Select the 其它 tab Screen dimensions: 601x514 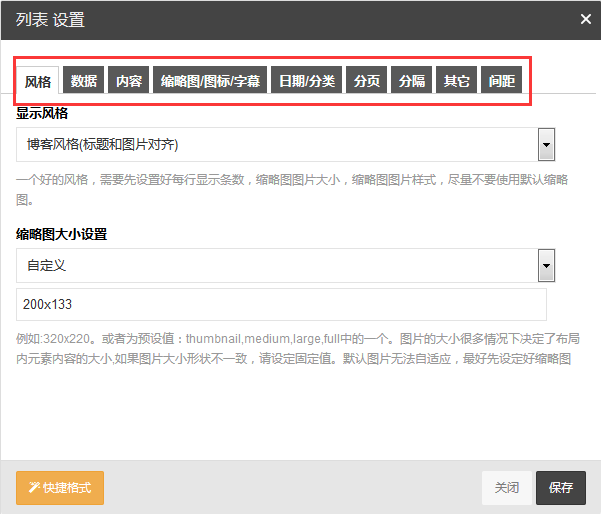[x=456, y=80]
